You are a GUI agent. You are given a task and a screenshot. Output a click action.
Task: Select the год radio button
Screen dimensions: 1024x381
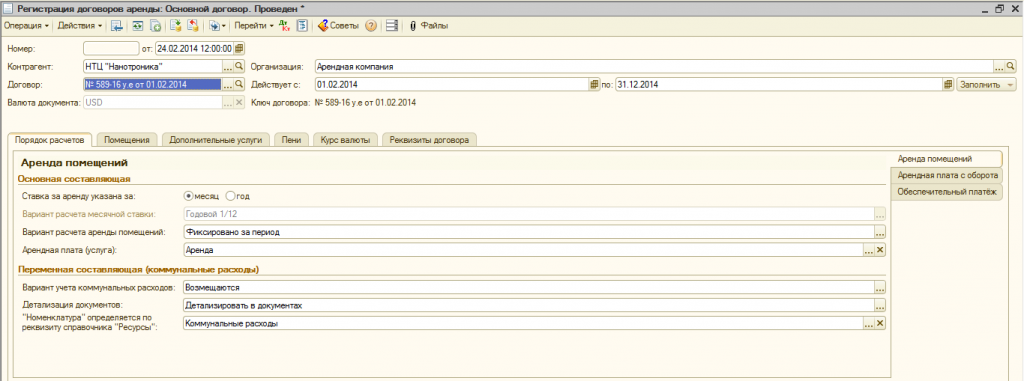pyautogui.click(x=230, y=195)
